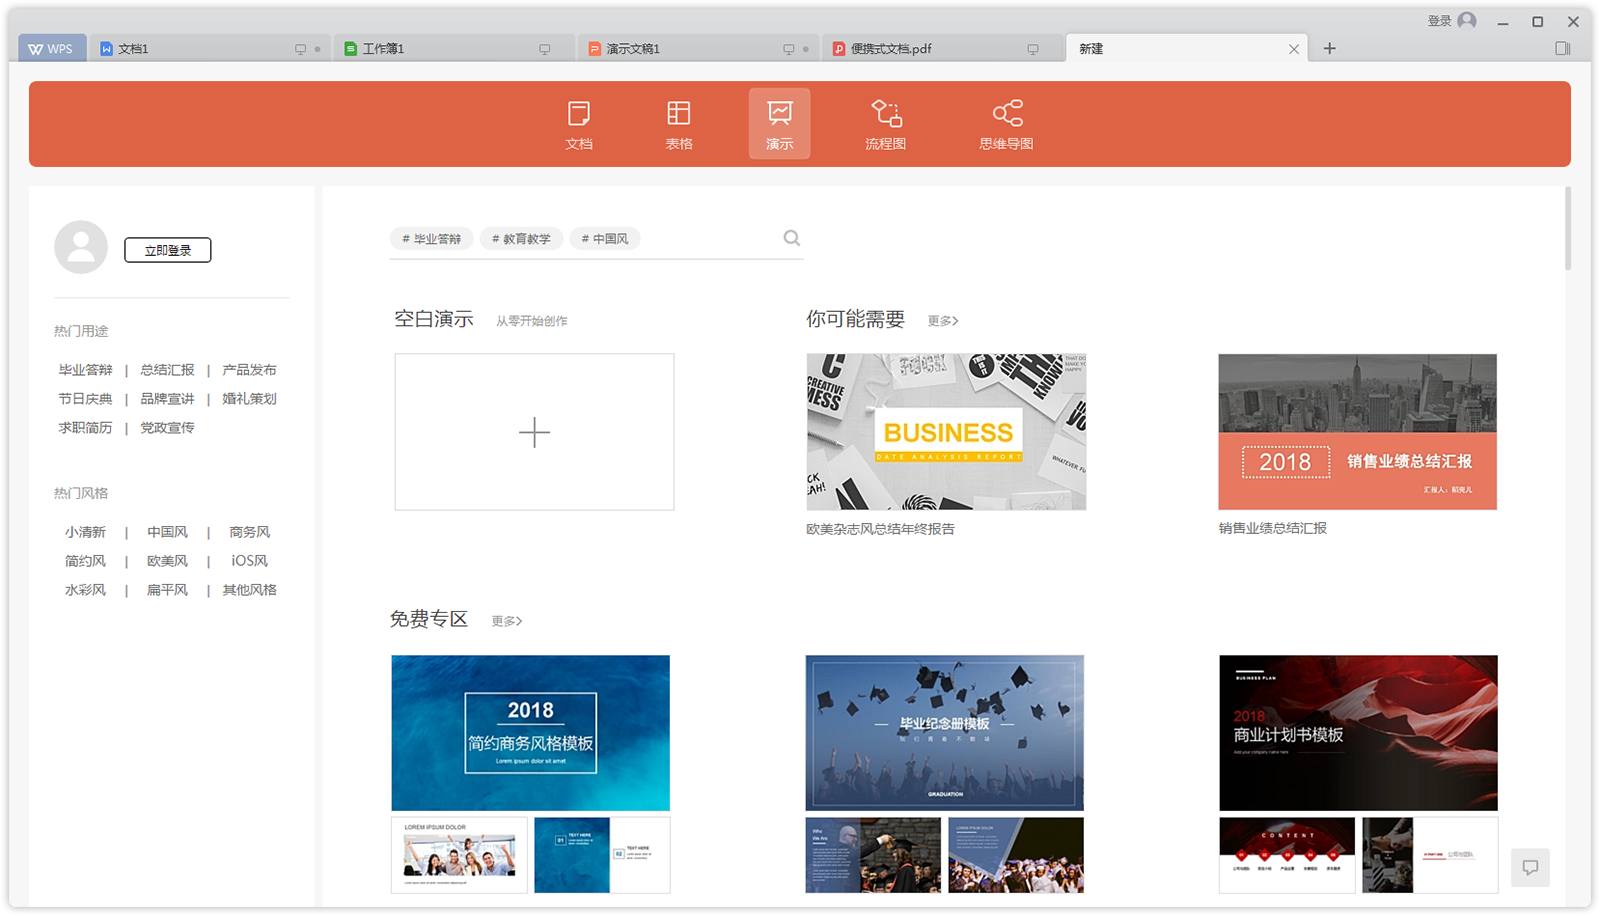The width and height of the screenshot is (1600, 916).
Task: Choose the 简约风 style link
Action: click(85, 561)
